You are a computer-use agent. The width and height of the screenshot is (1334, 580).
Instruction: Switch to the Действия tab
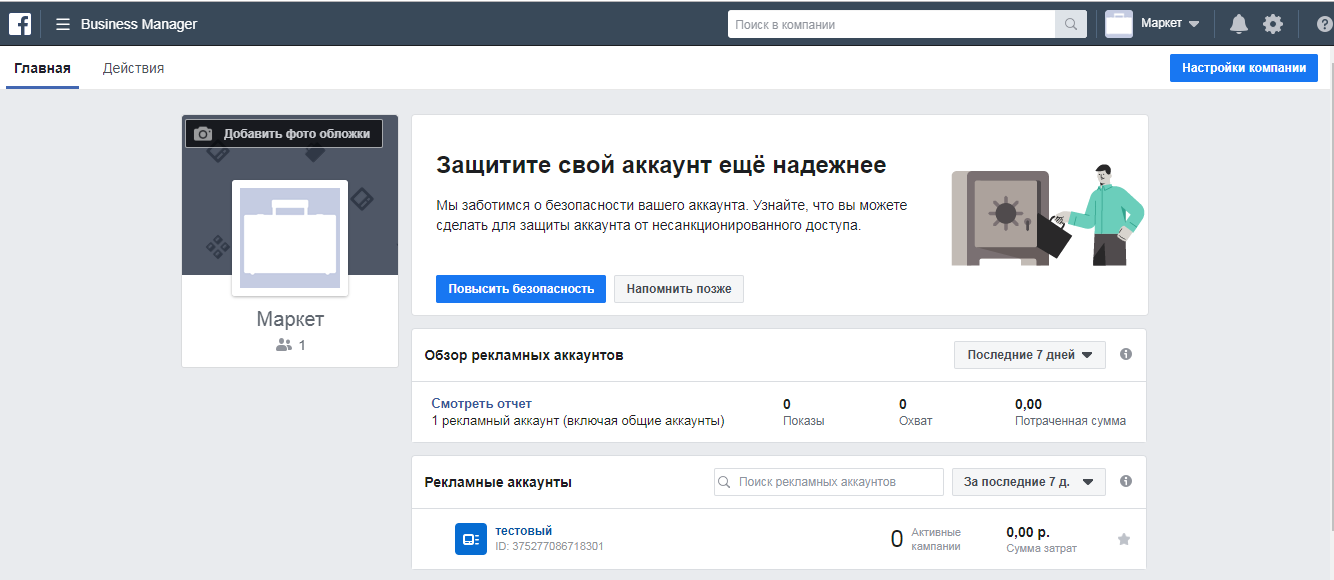(x=133, y=68)
